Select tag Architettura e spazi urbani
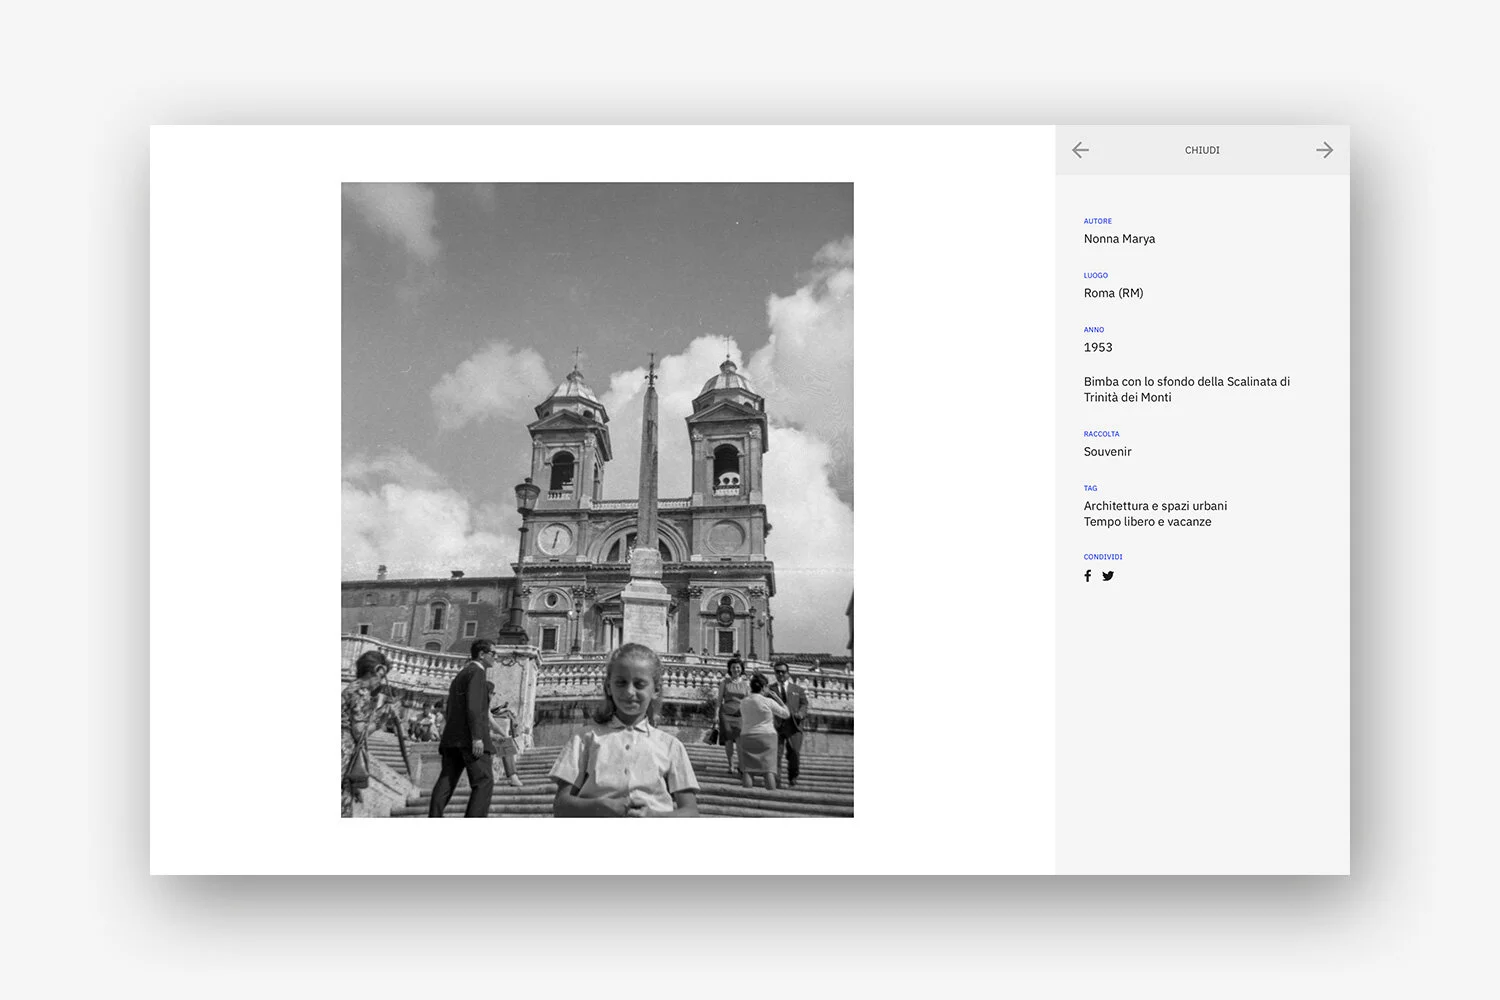Screen dimensions: 1500x1000 click(1155, 506)
